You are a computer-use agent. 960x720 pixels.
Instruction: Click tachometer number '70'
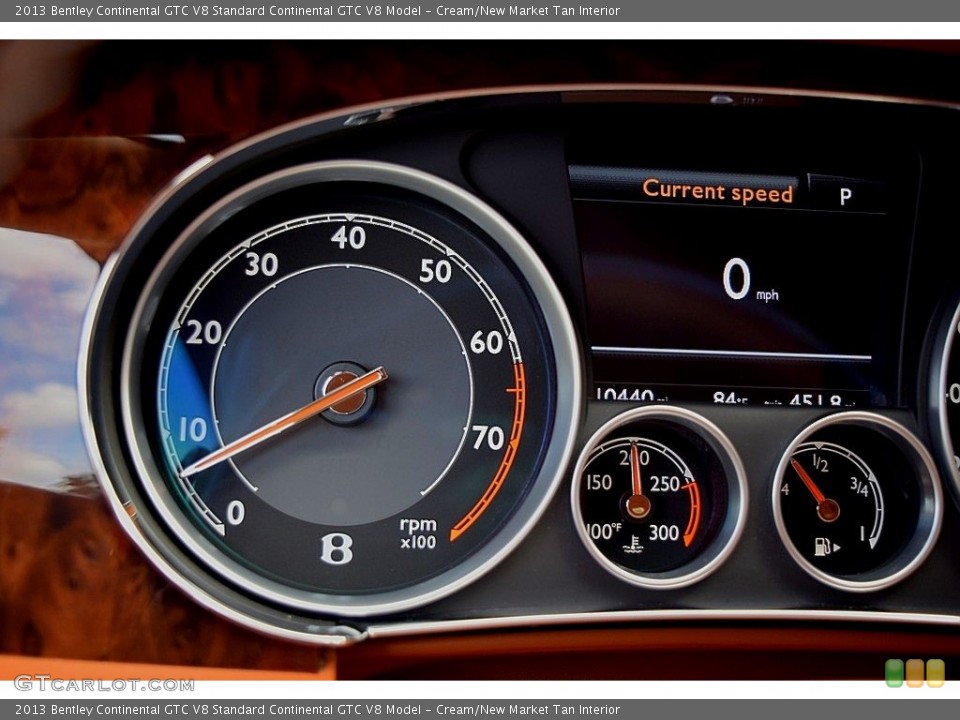coord(488,438)
